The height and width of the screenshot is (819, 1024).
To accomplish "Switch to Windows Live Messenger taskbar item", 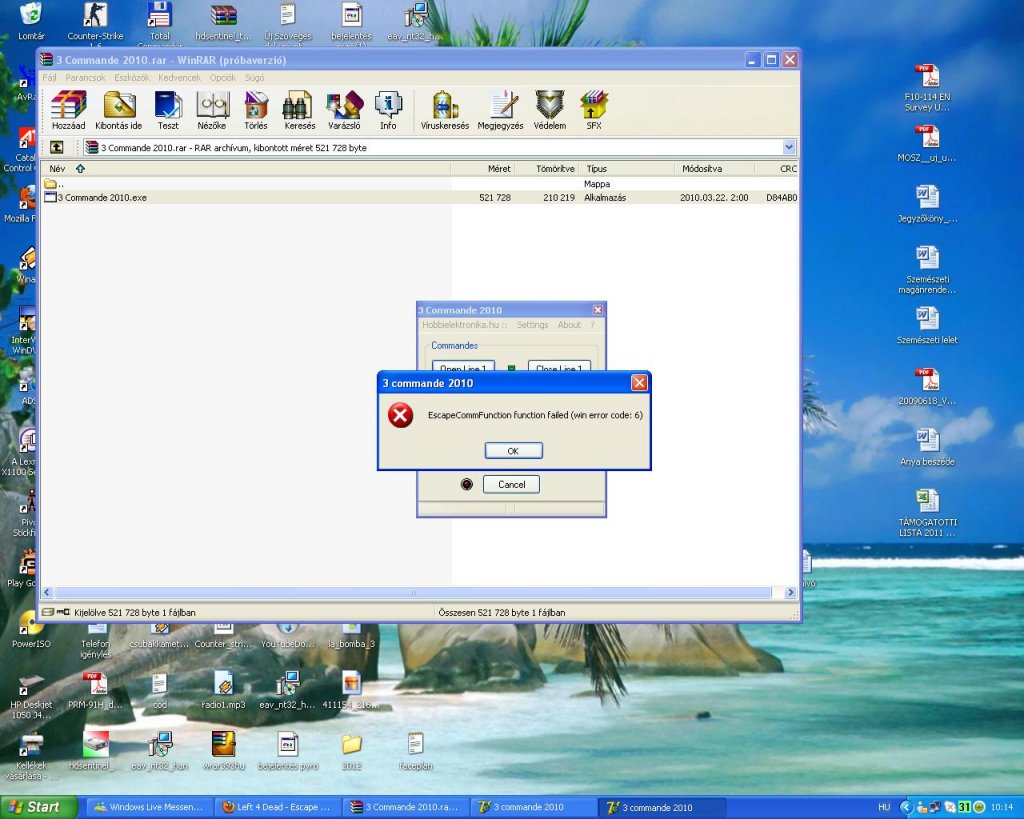I will point(150,807).
